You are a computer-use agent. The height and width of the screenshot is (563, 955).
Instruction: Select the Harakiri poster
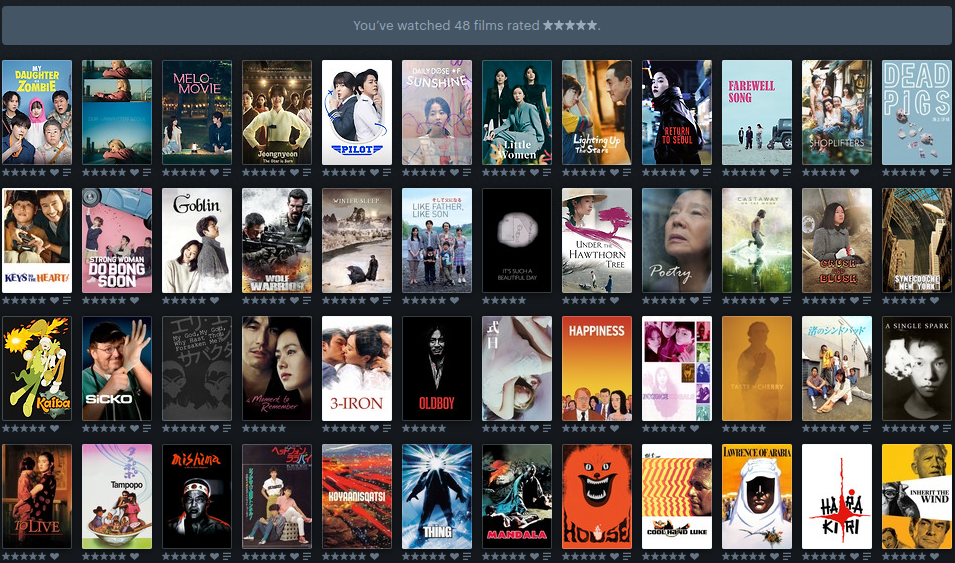(x=837, y=496)
